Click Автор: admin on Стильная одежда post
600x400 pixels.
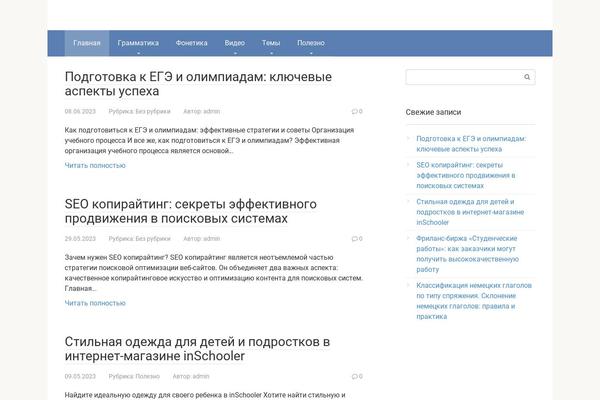[x=191, y=376]
